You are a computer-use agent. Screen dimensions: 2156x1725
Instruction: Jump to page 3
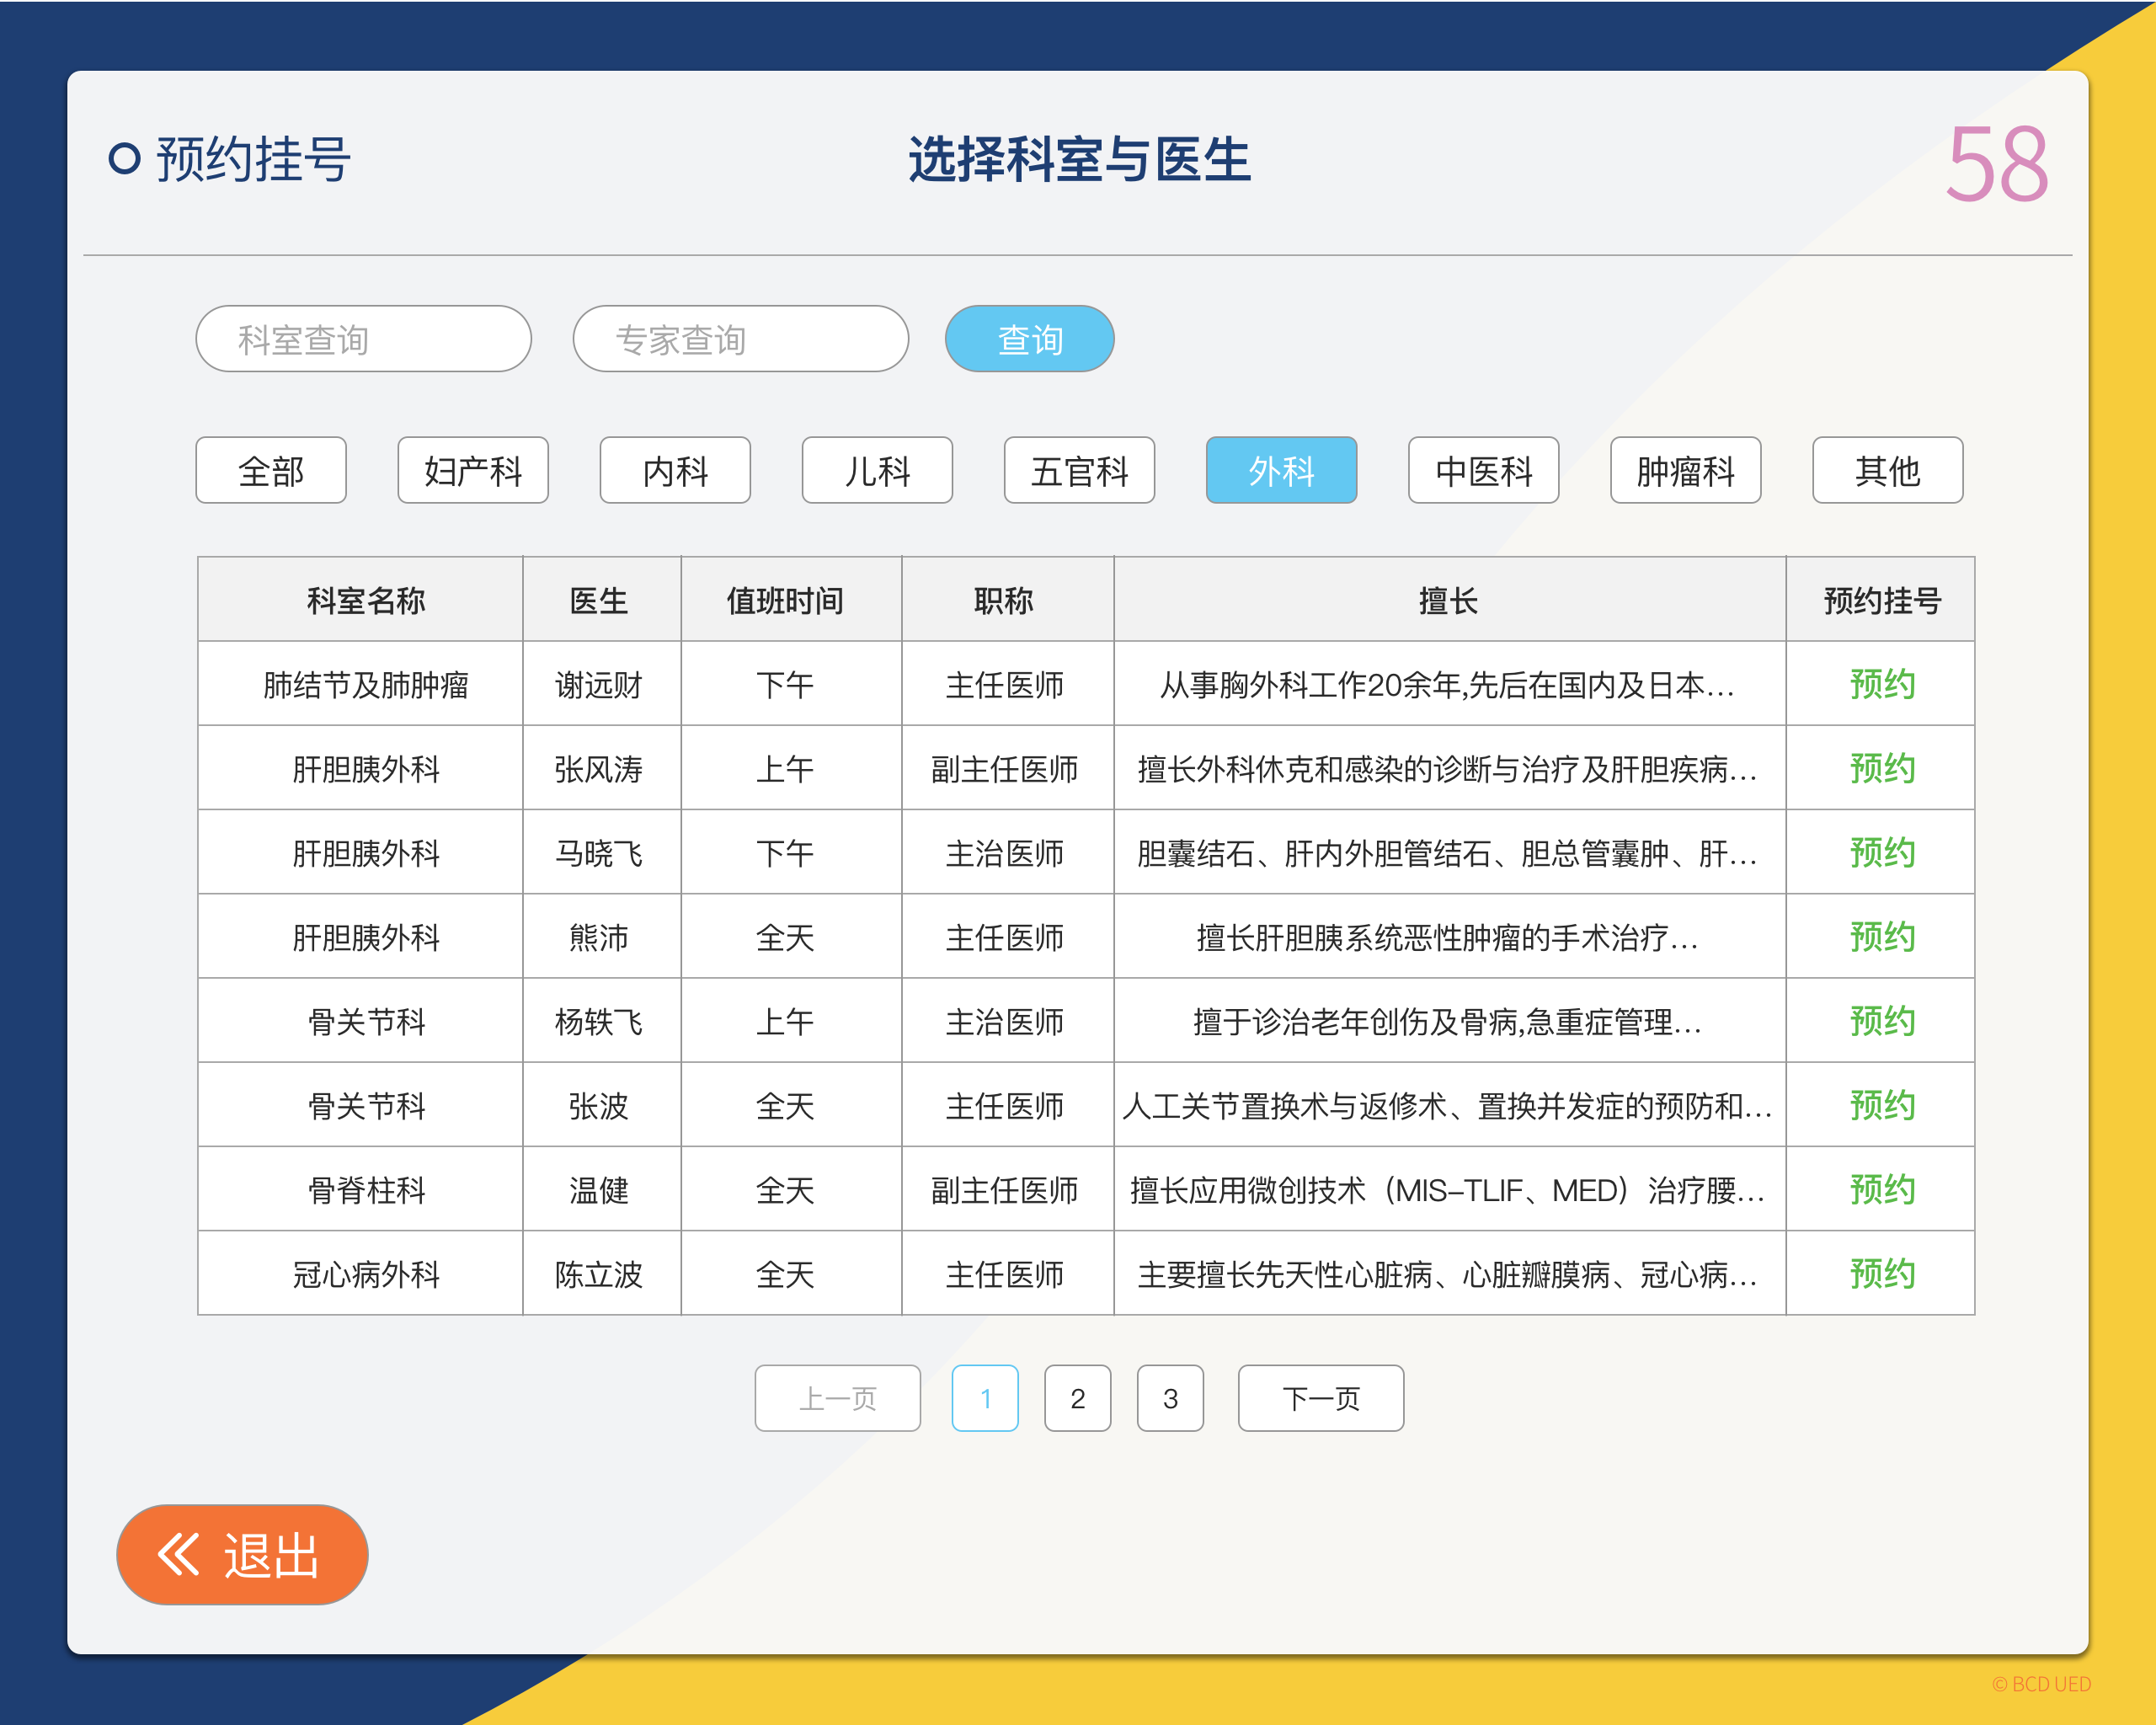(1170, 1398)
